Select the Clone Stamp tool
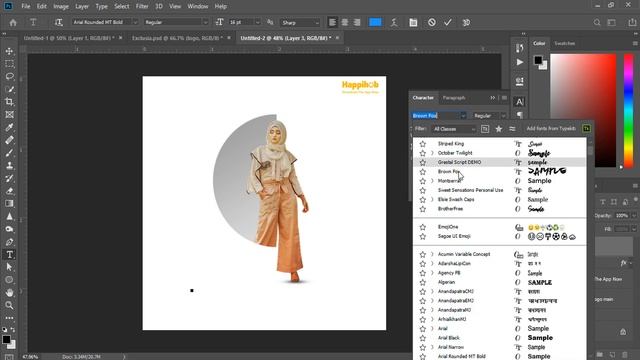Screen dimensions: 640x360 tap(9, 165)
